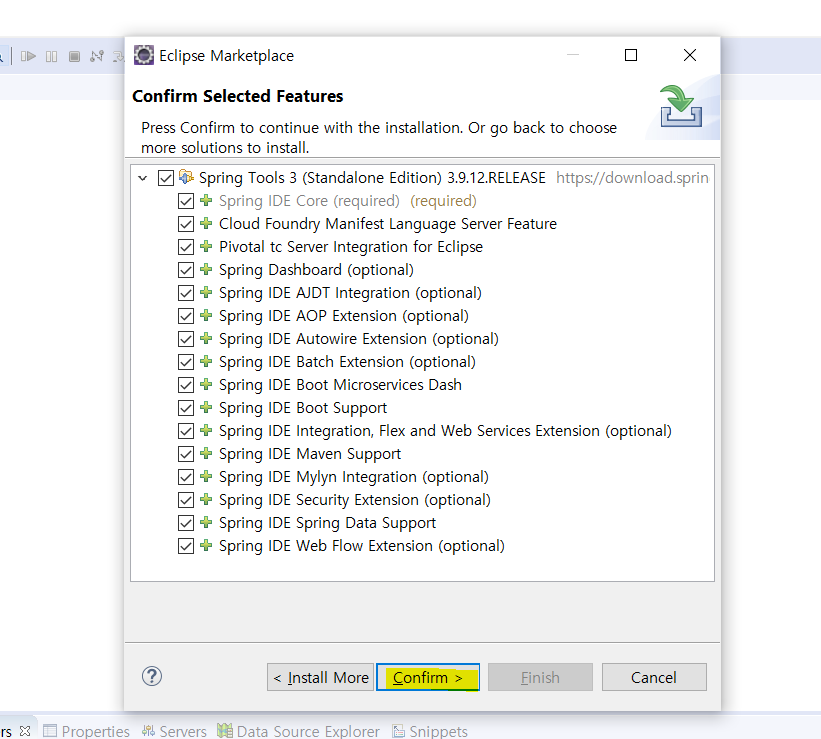Viewport: 821px width, 739px height.
Task: Uncheck Spring IDE Autowire Extension checkbox
Action: click(186, 339)
